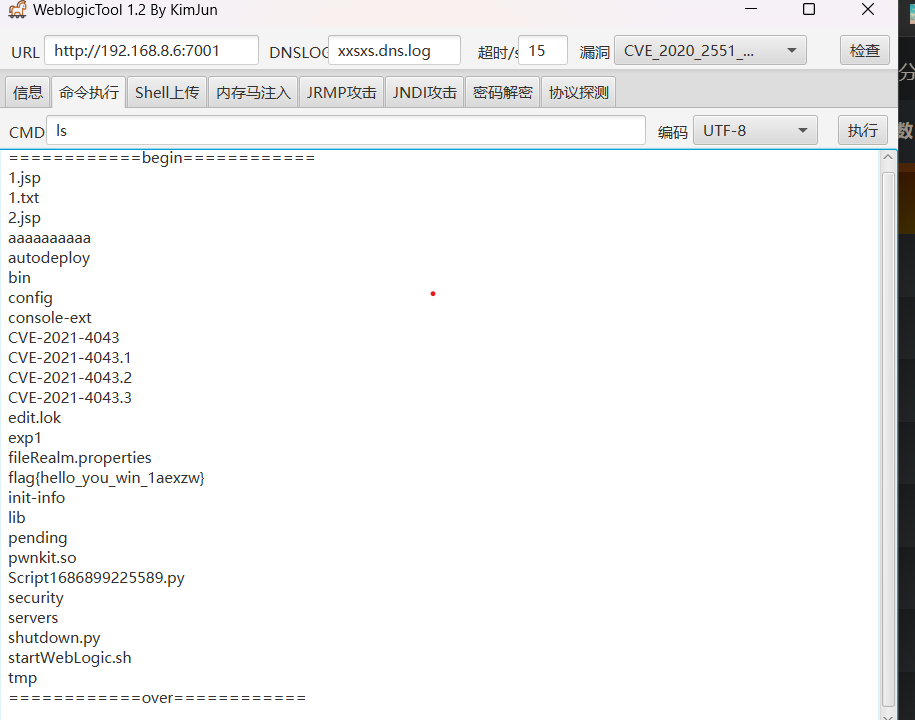Screen dimensions: 915x720
Task: Minimize the WeblogicTool window
Action: tap(751, 9)
